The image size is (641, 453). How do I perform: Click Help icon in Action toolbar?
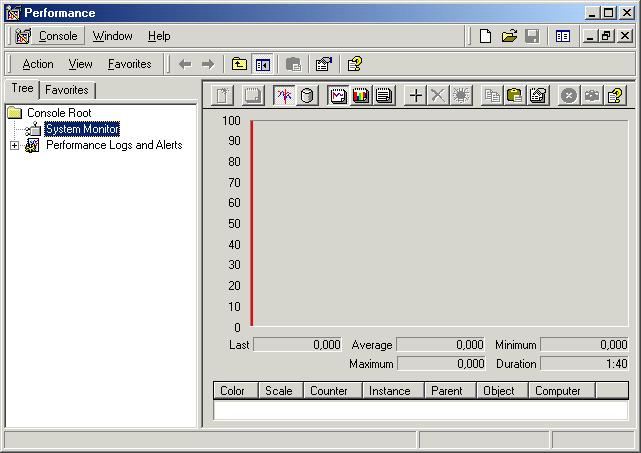[354, 64]
